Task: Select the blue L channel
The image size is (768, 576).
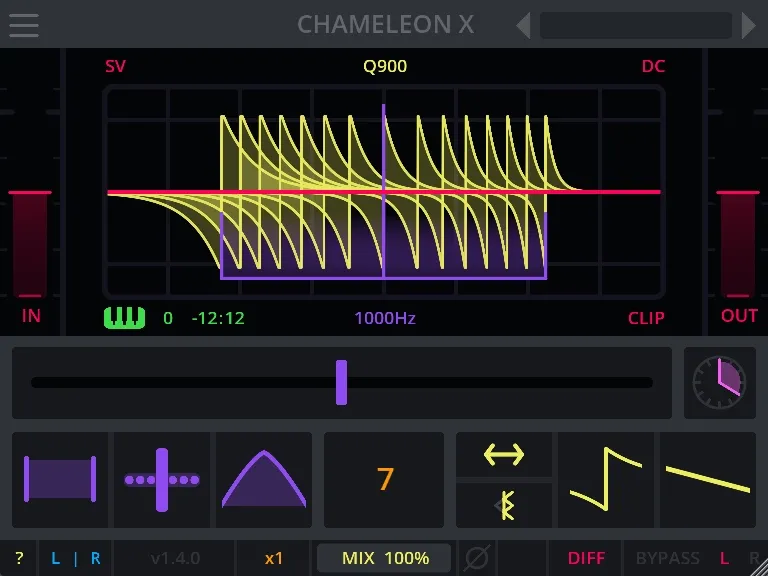Action: coord(56,558)
